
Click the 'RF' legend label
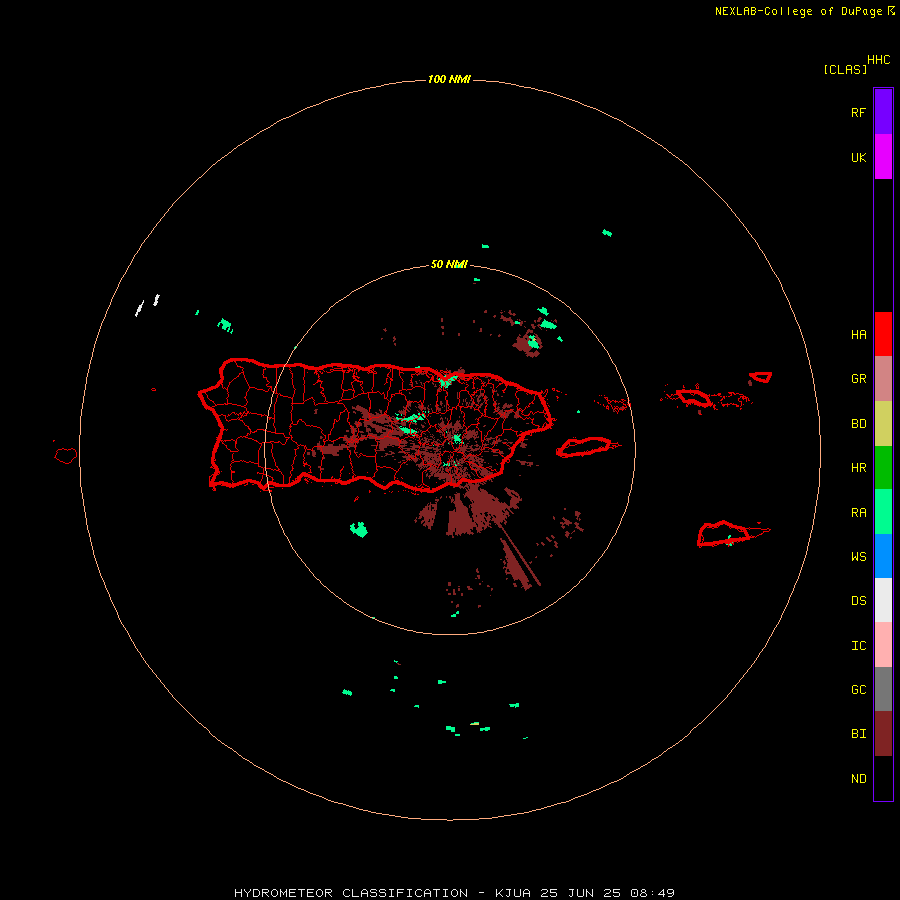coord(858,112)
